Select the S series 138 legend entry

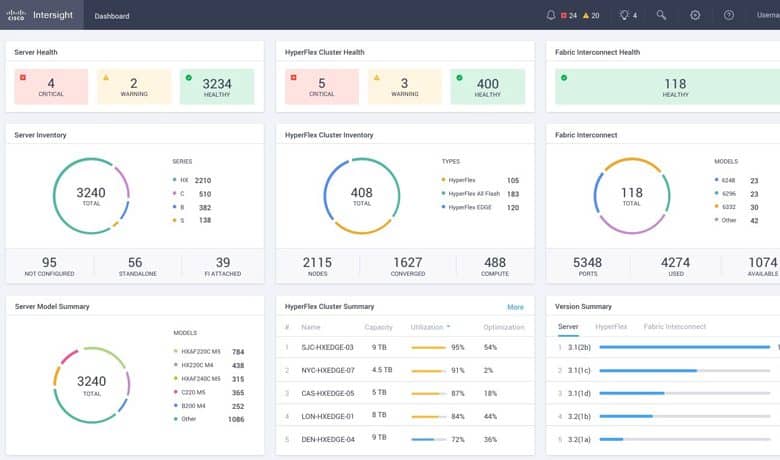192,220
